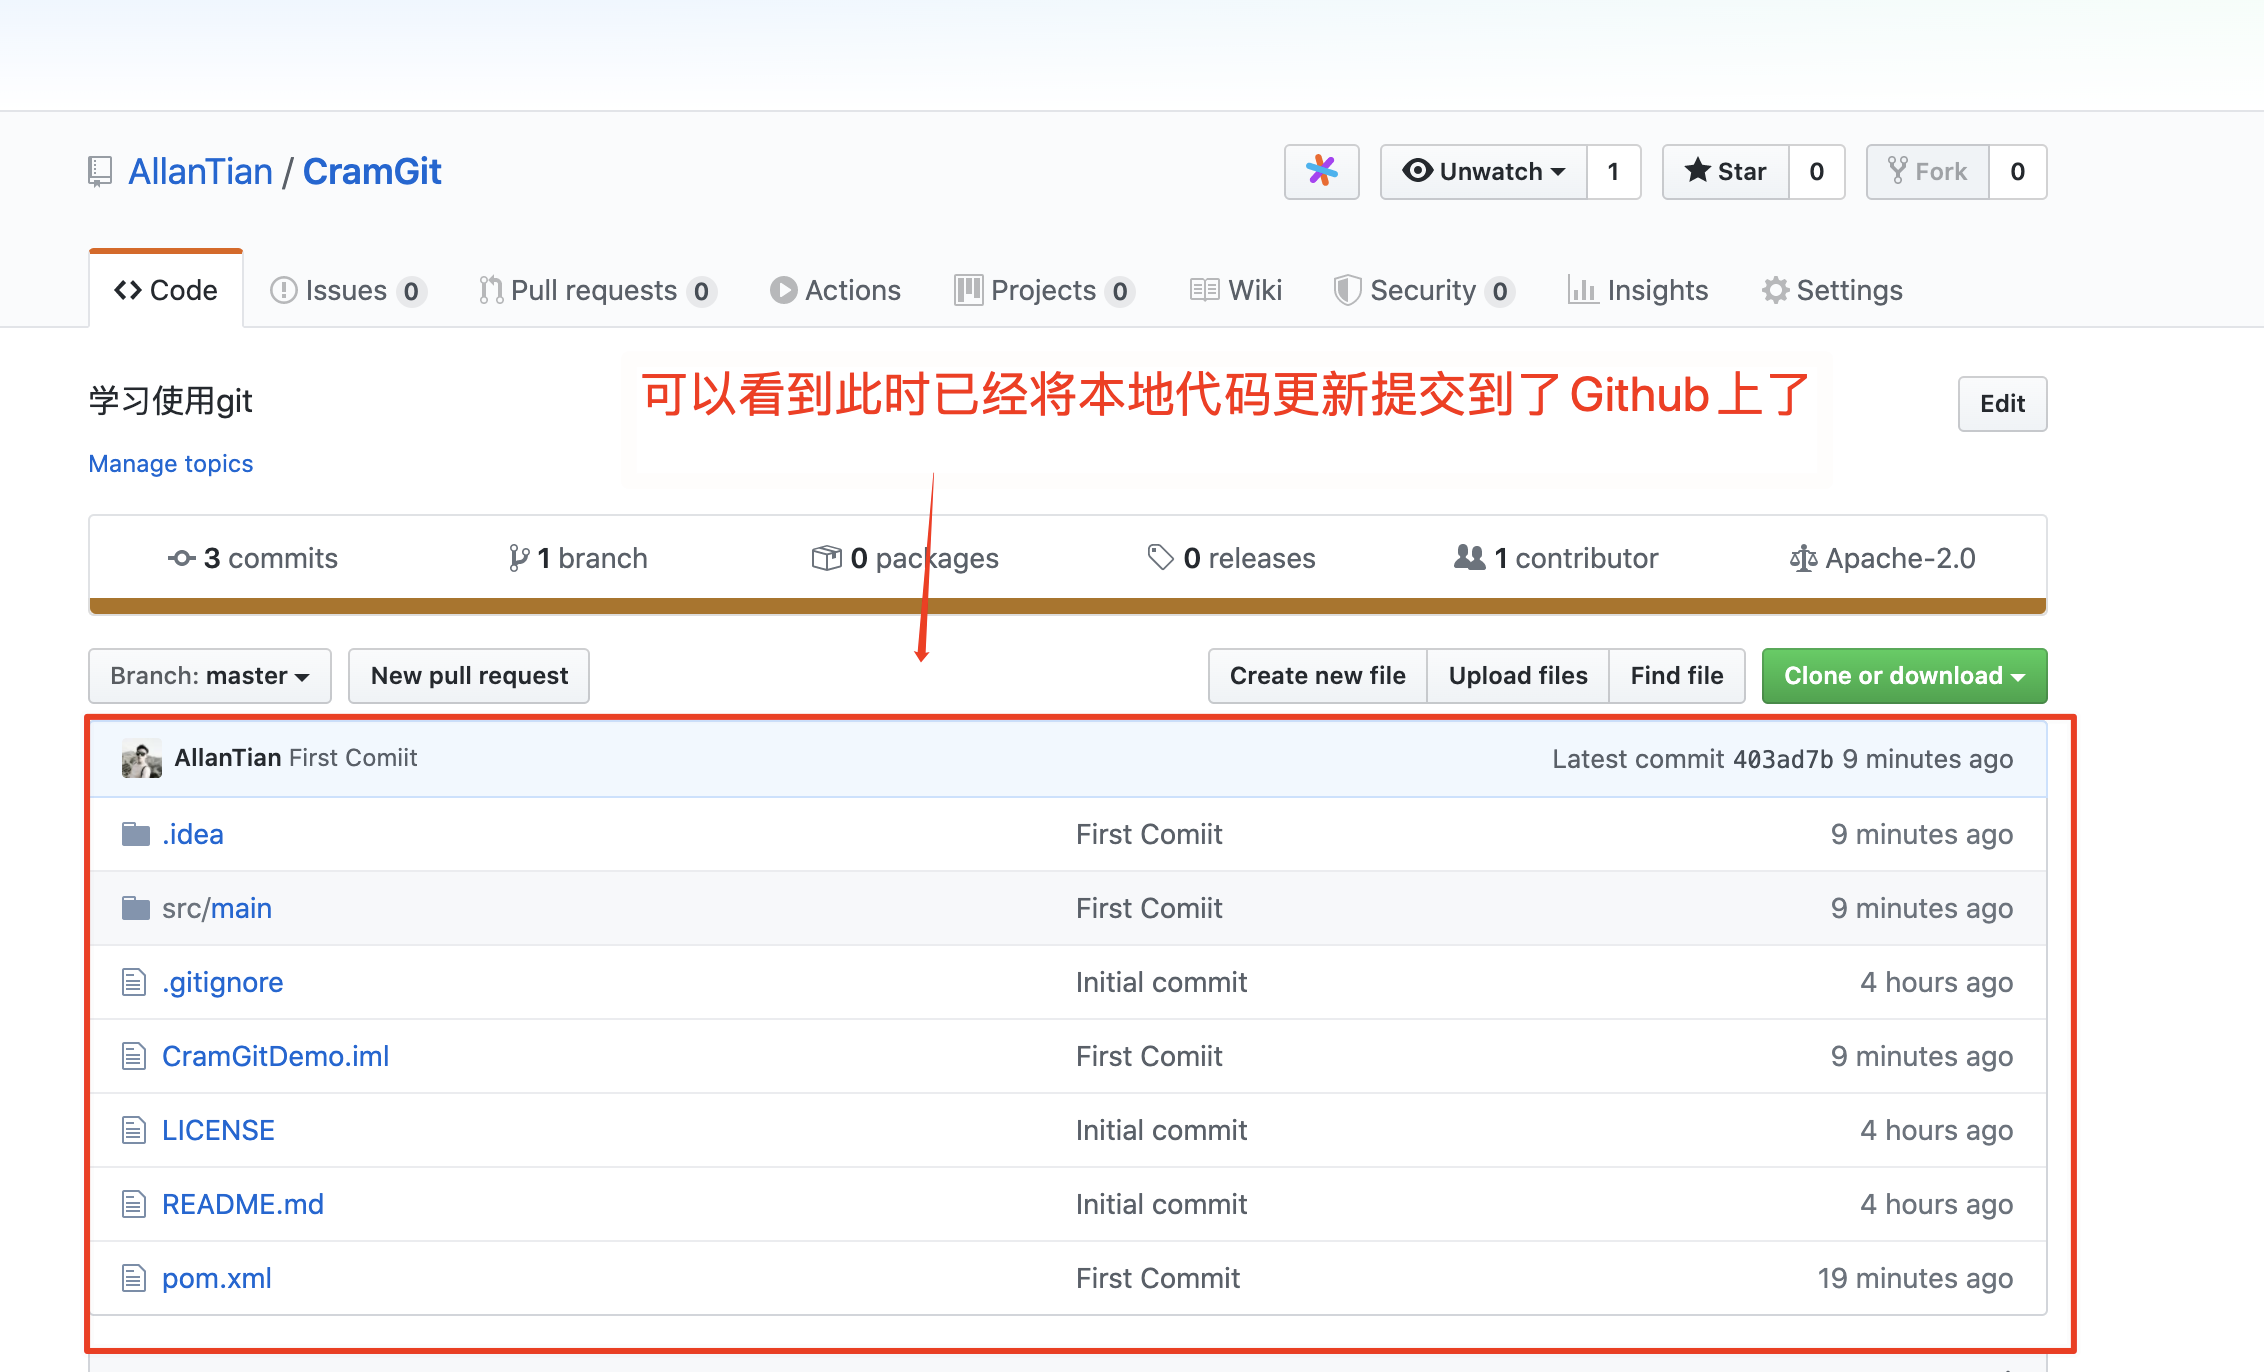
Task: Toggle Star on the repository
Action: coord(1726,172)
